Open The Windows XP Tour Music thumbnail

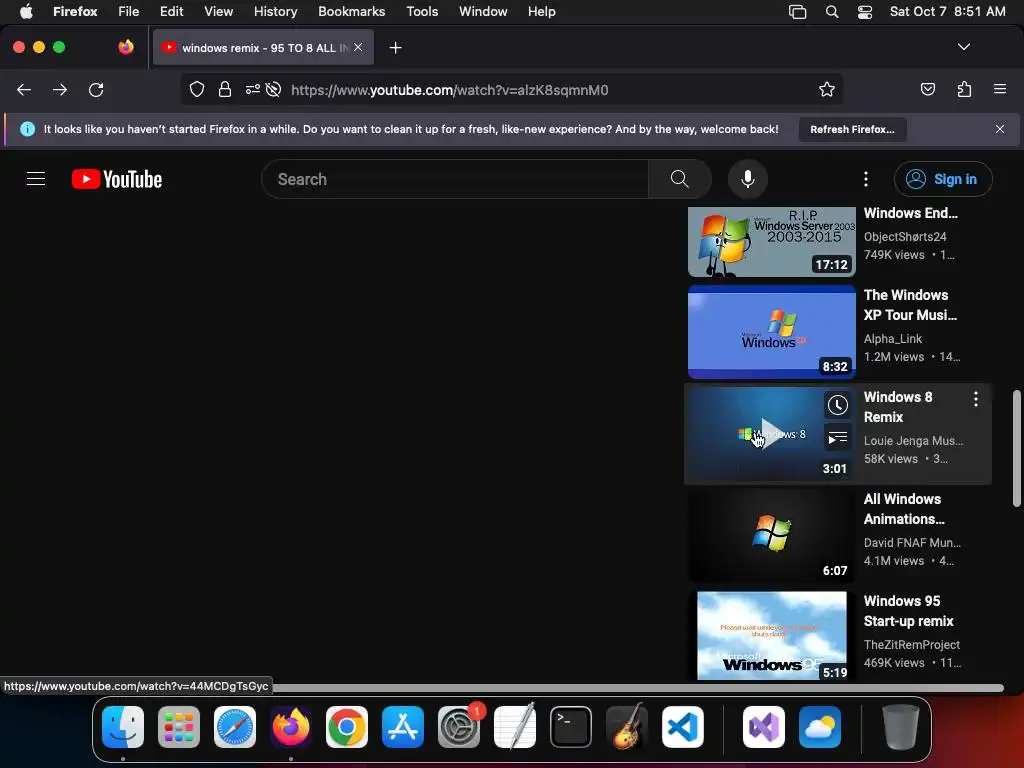click(771, 332)
